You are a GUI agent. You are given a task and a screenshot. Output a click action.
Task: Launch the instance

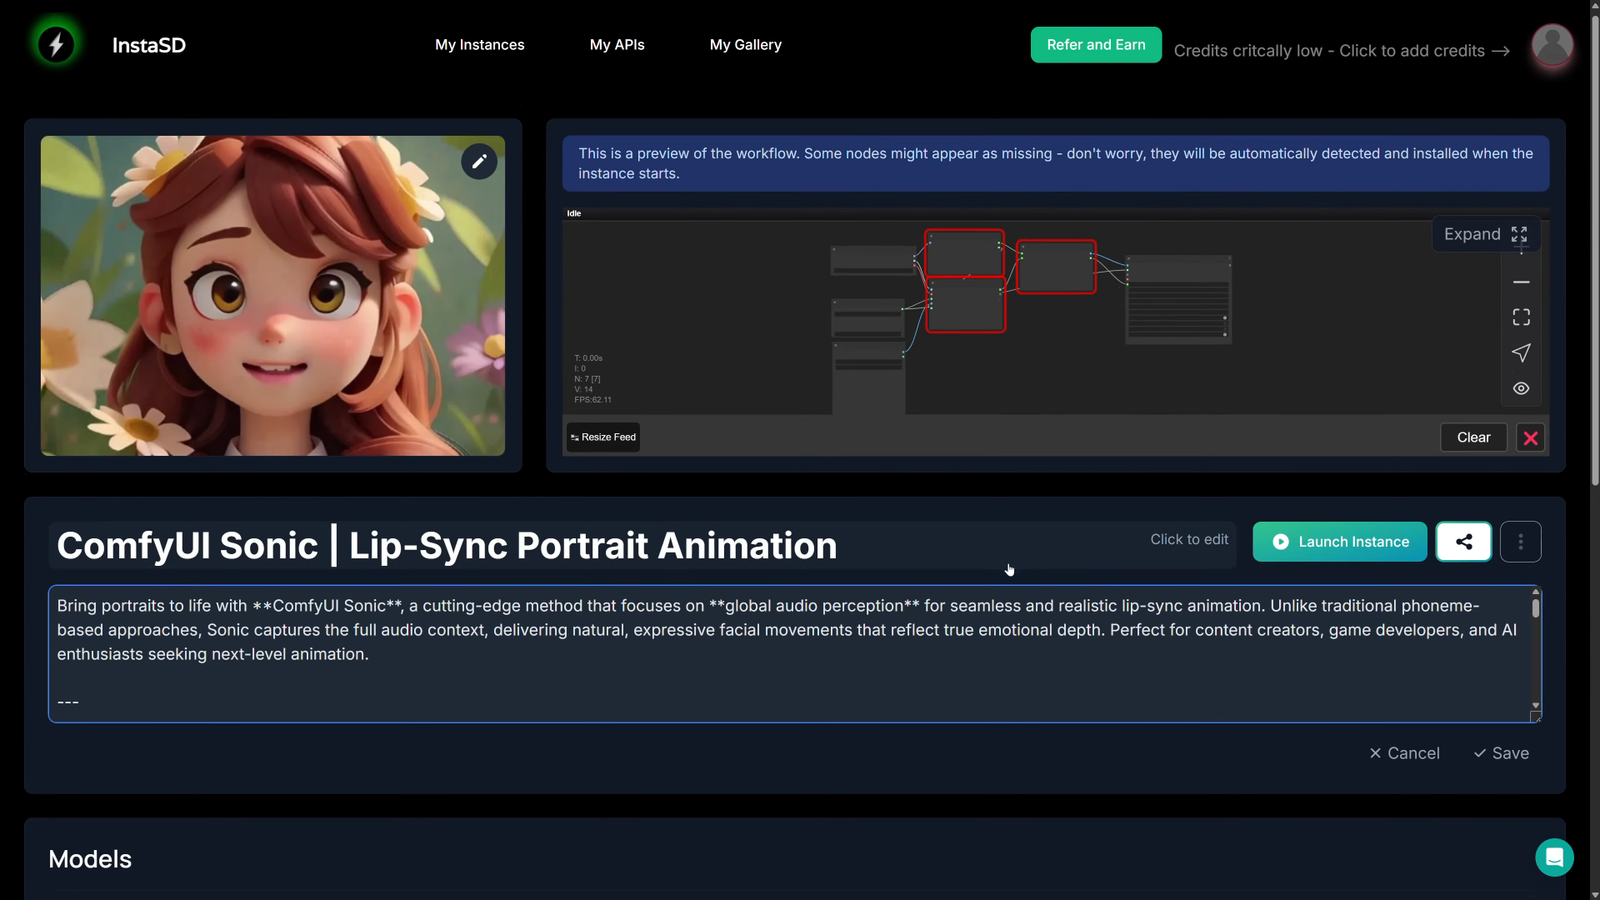[x=1339, y=542]
